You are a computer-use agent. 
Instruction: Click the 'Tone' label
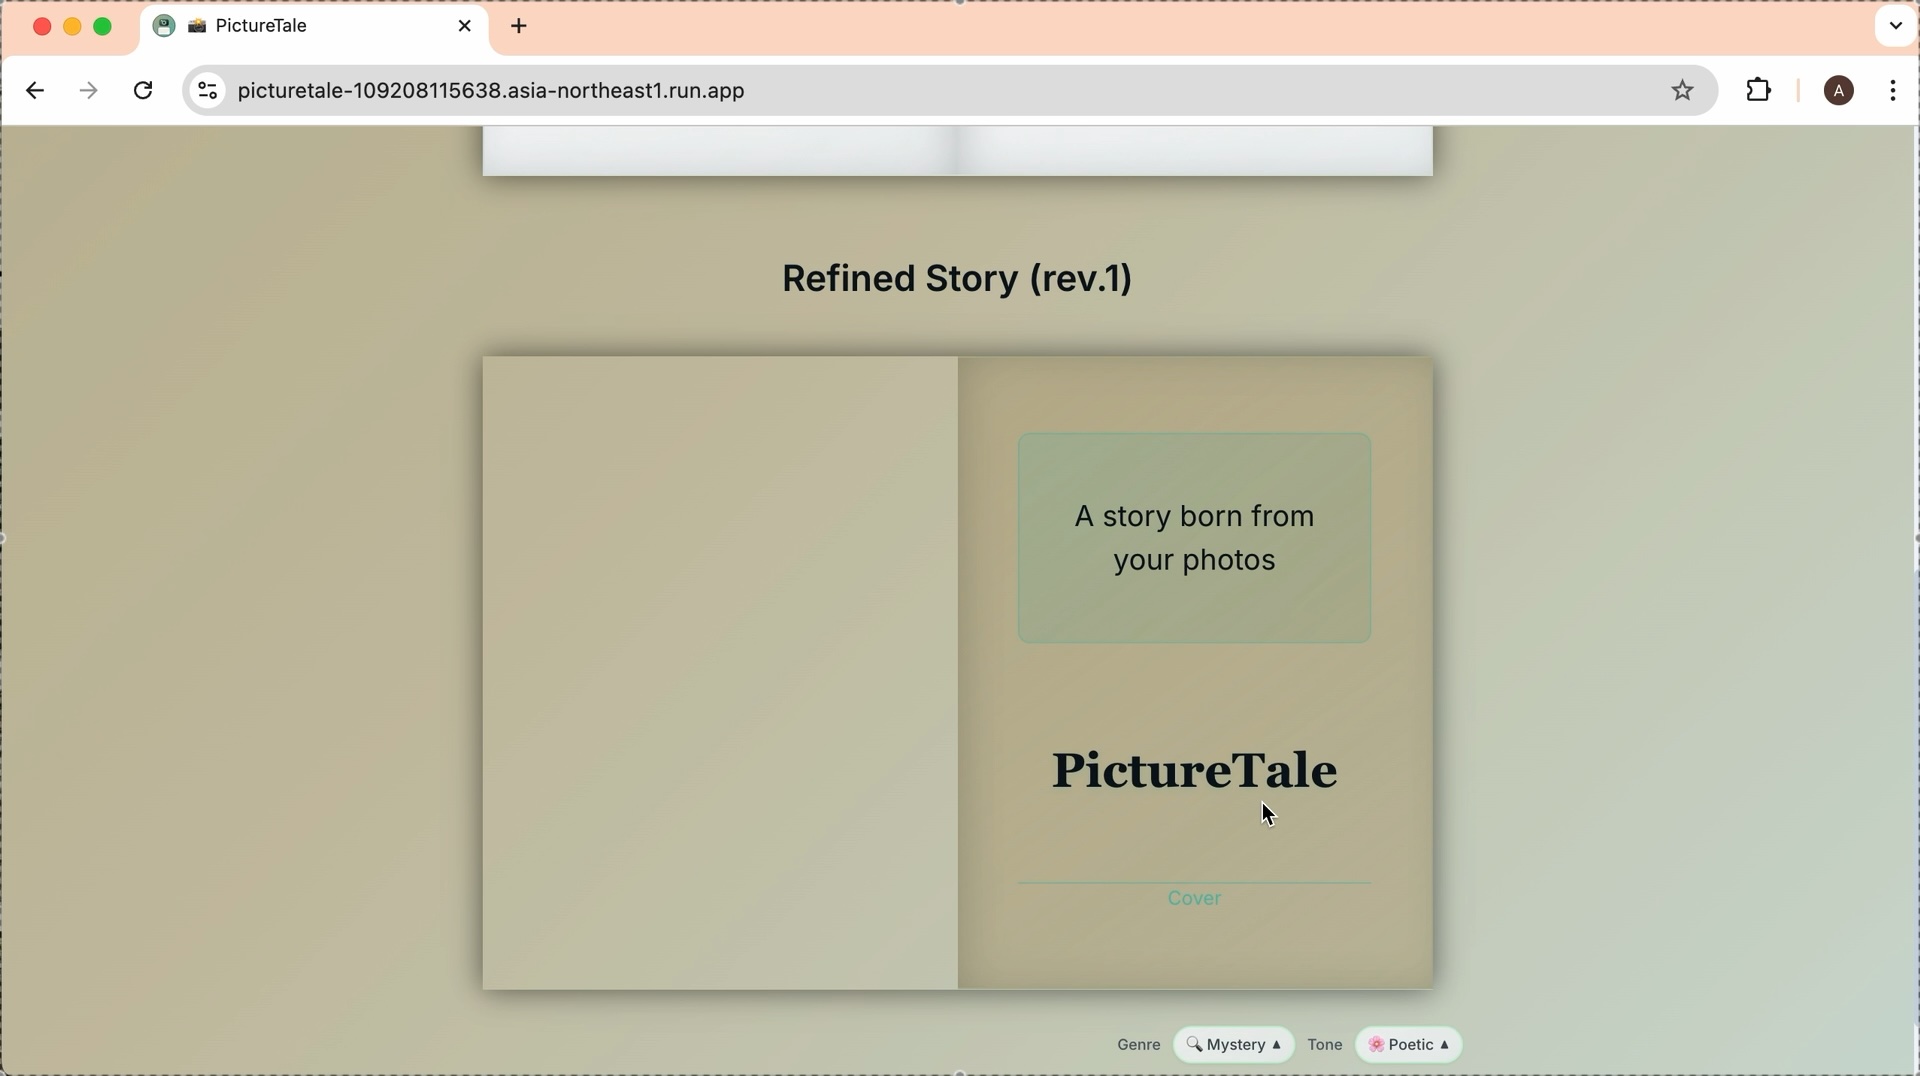point(1325,1046)
